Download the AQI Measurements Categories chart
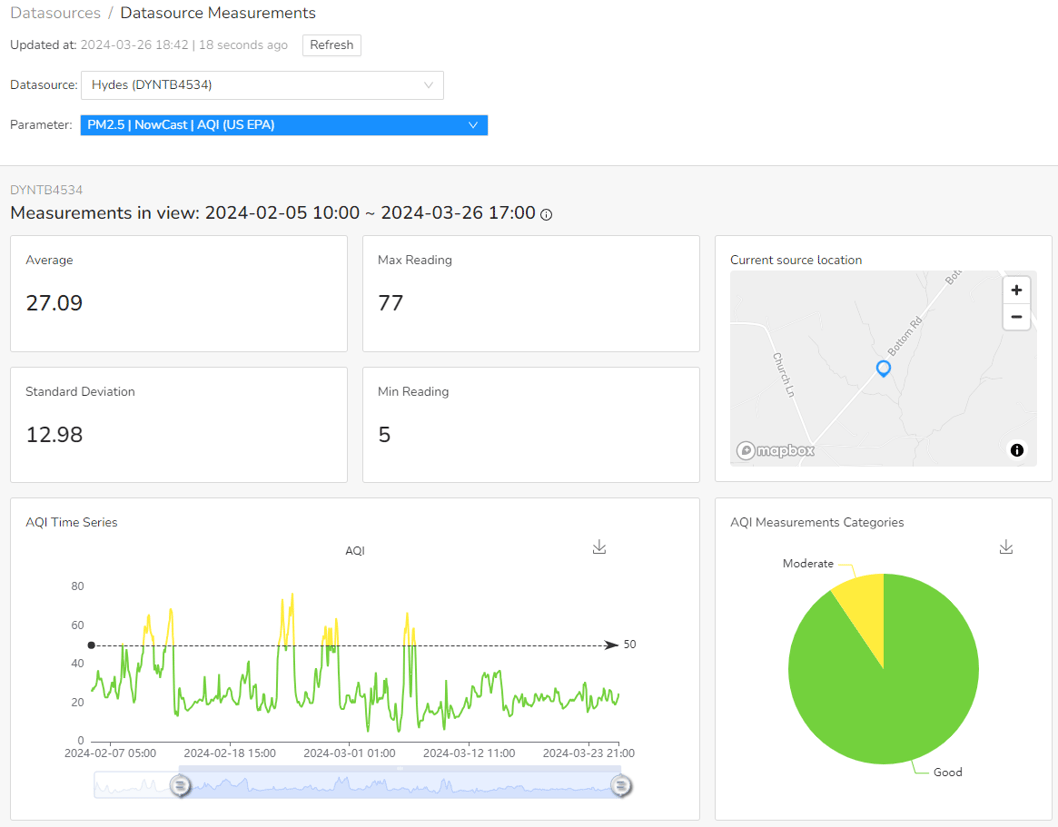The image size is (1058, 827). click(1006, 547)
